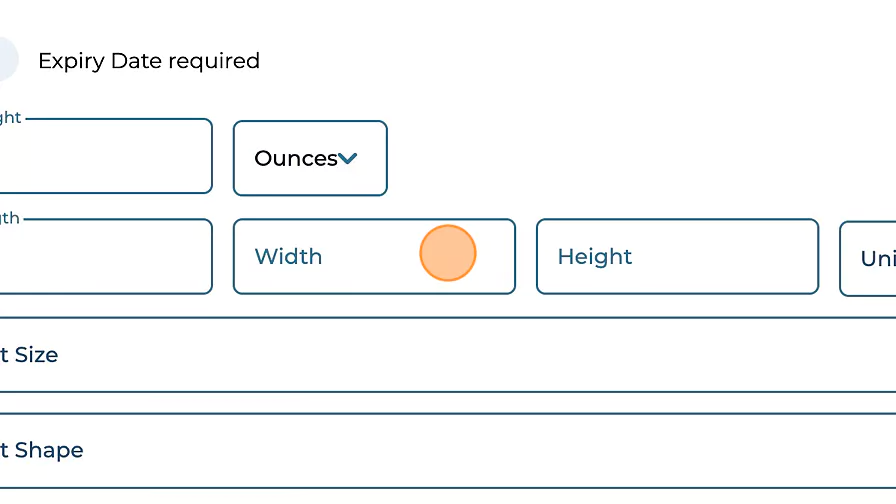Click into the Height input field
Image resolution: width=896 pixels, height=504 pixels.
677,257
